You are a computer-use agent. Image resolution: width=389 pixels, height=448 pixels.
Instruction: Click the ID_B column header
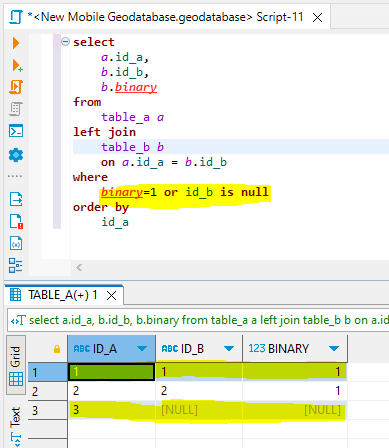click(x=199, y=349)
